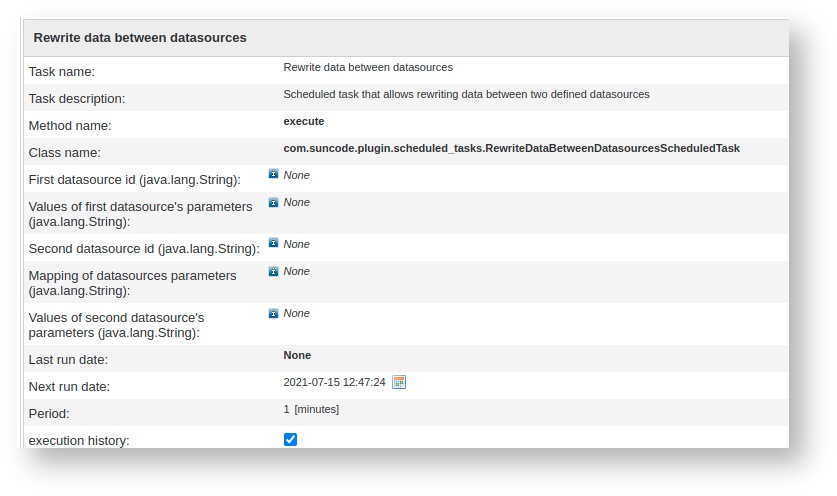The height and width of the screenshot is (496, 837).
Task: Click the Period value 1 [minutes]
Action: 311,409
